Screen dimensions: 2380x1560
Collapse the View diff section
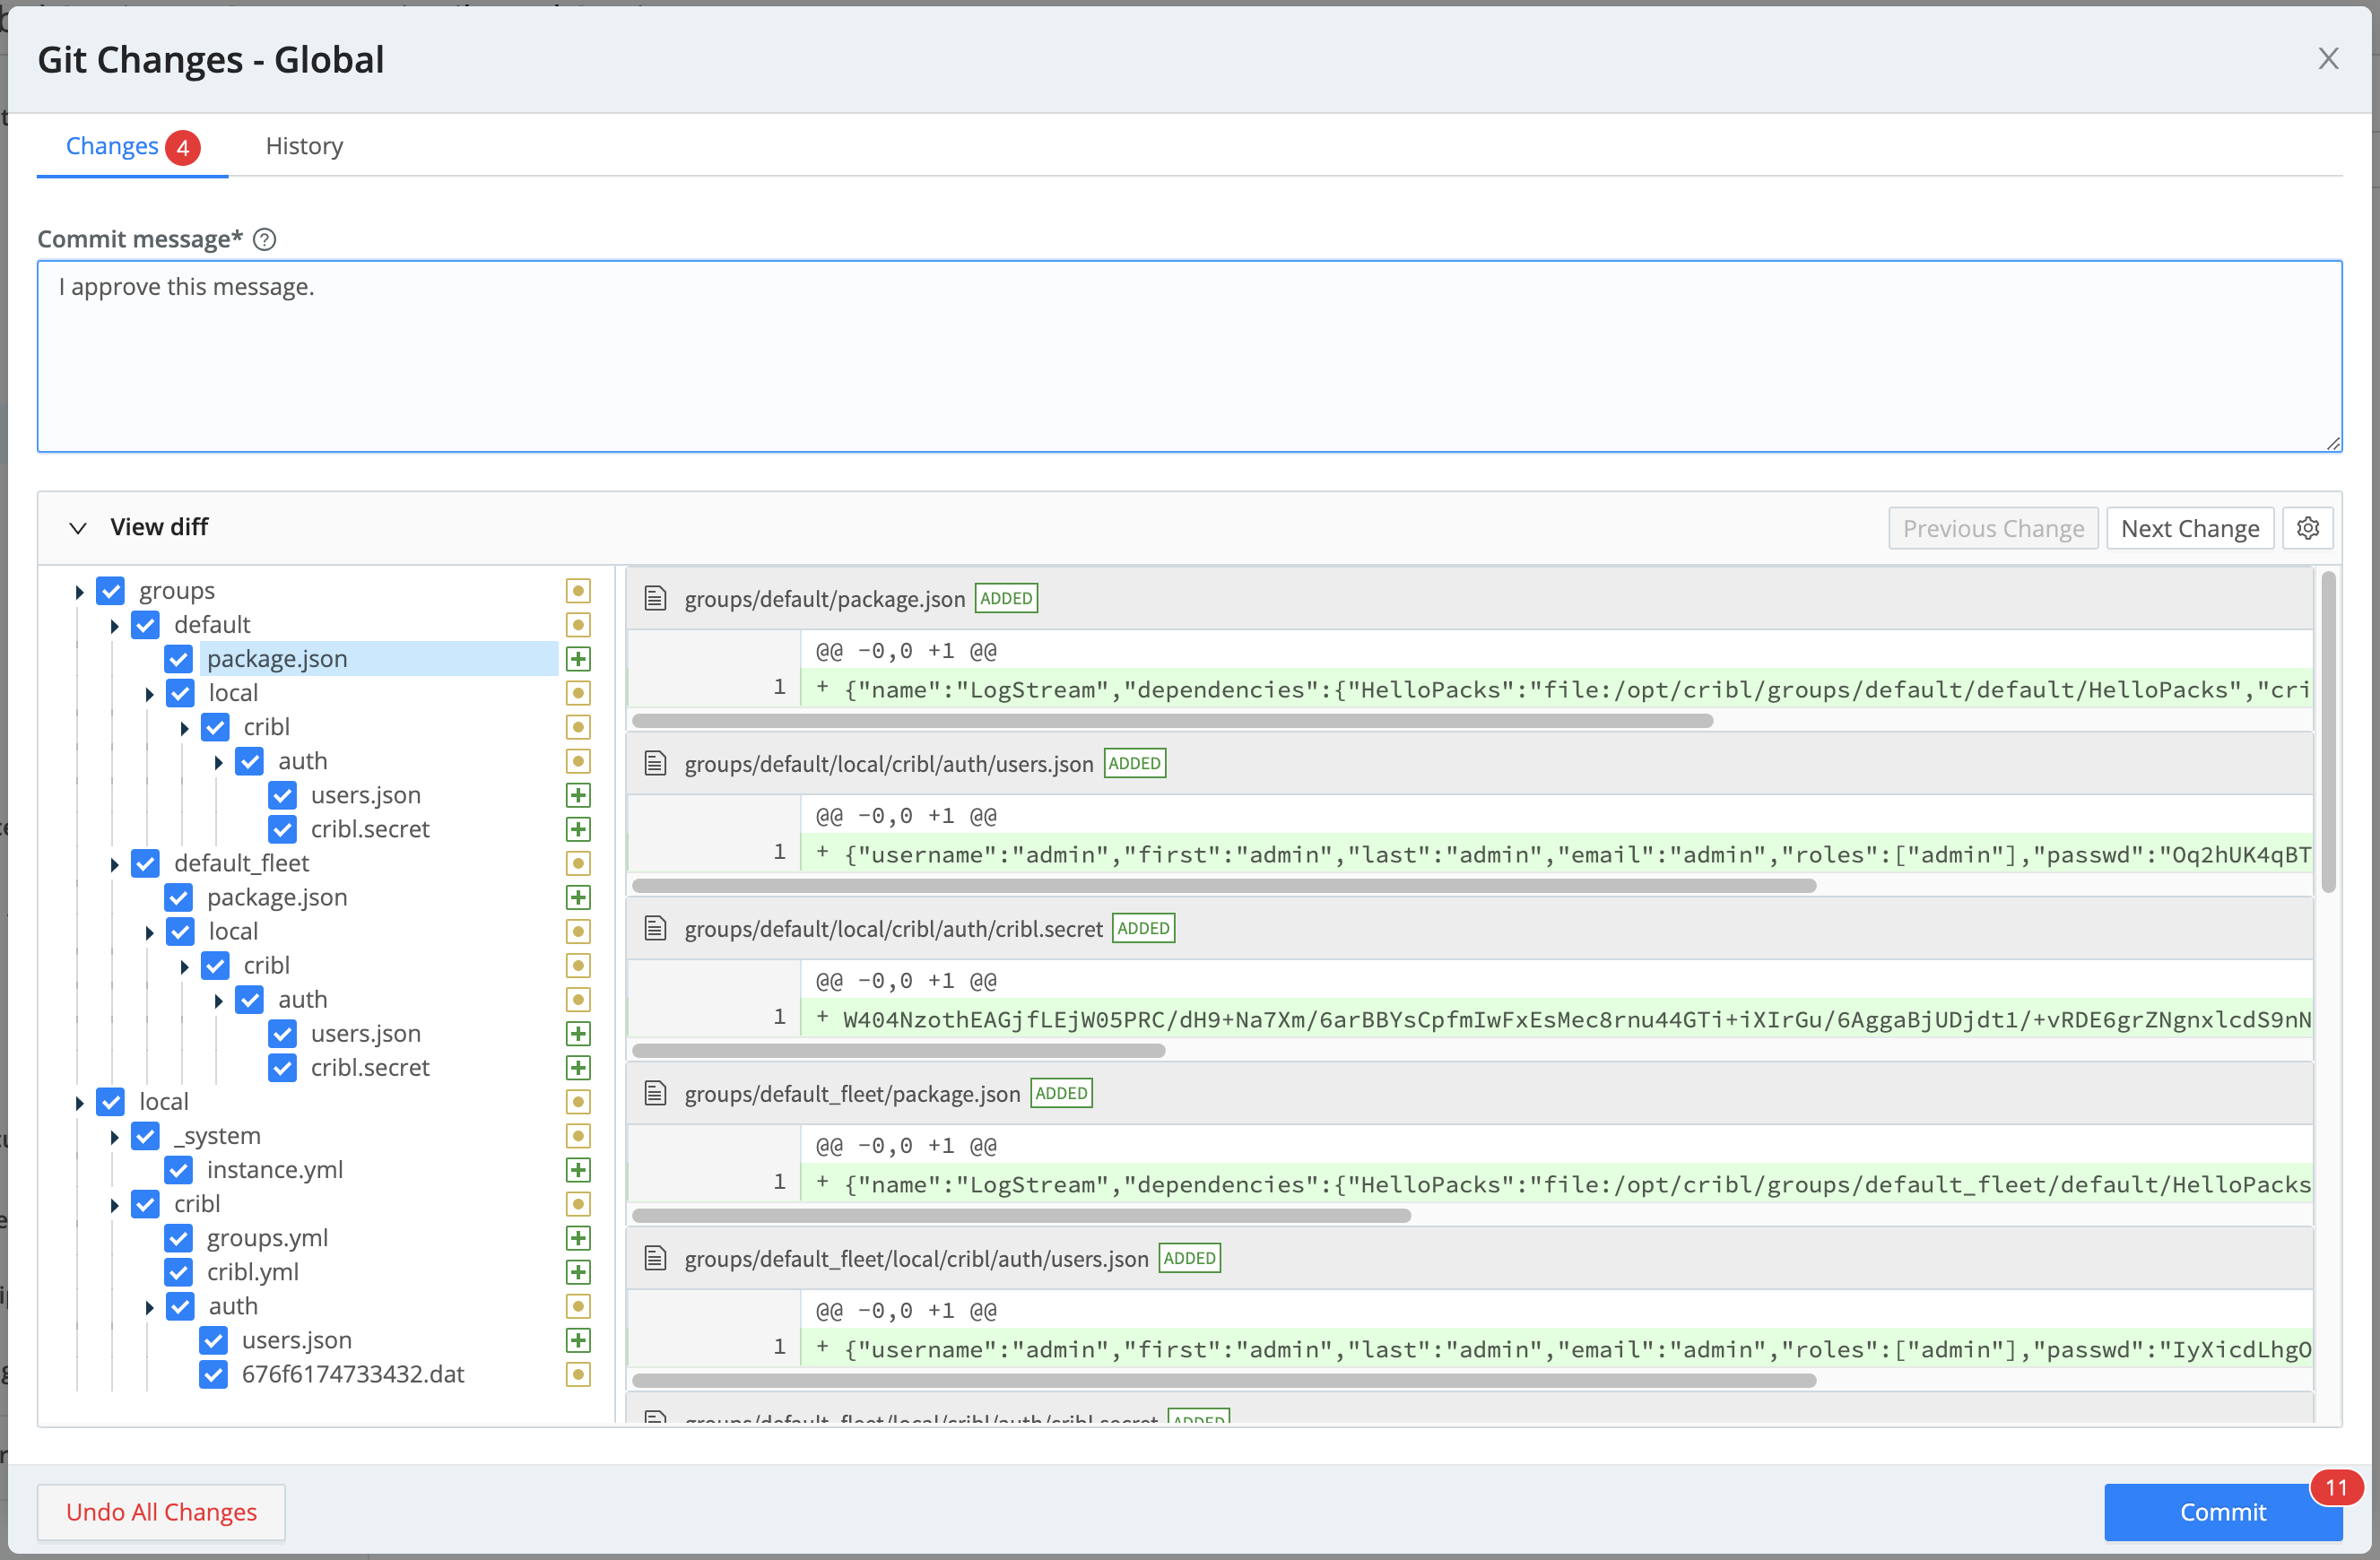[78, 528]
